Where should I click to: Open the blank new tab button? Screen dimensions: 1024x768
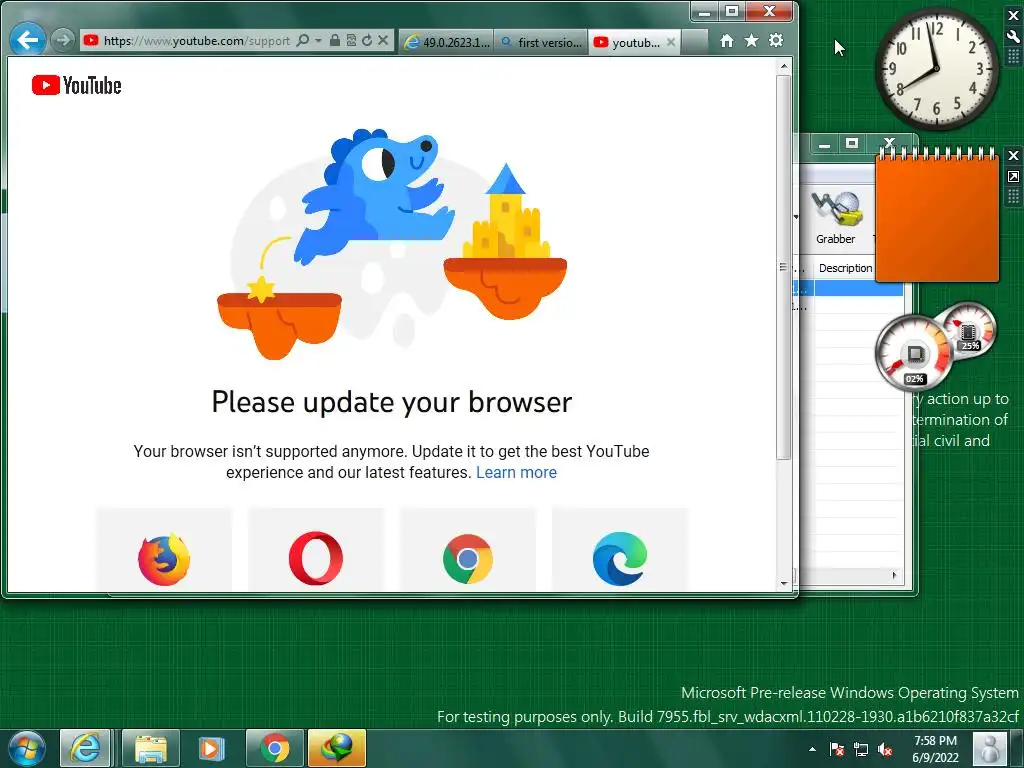click(x=694, y=42)
